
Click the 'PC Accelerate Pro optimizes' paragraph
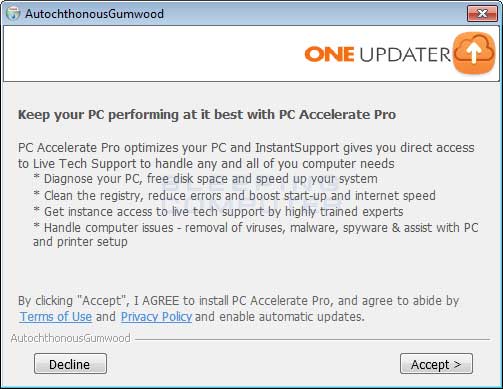click(246, 156)
